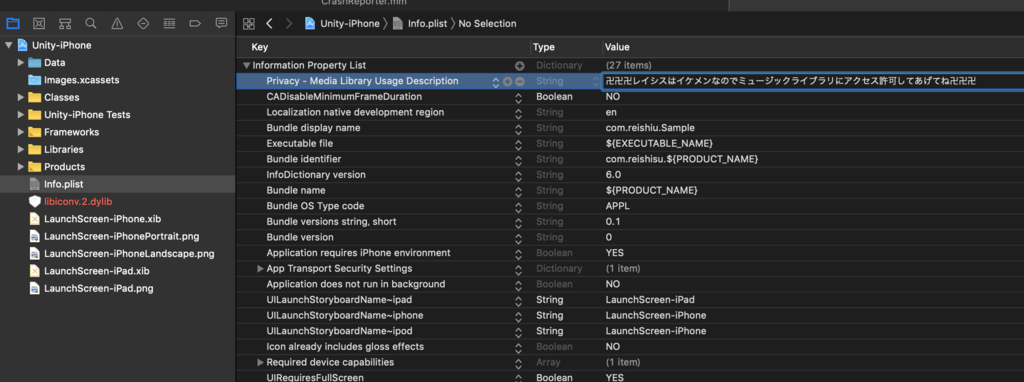Click the InfoDictionary version value 6.0
The width and height of the screenshot is (1024, 382).
click(x=613, y=175)
